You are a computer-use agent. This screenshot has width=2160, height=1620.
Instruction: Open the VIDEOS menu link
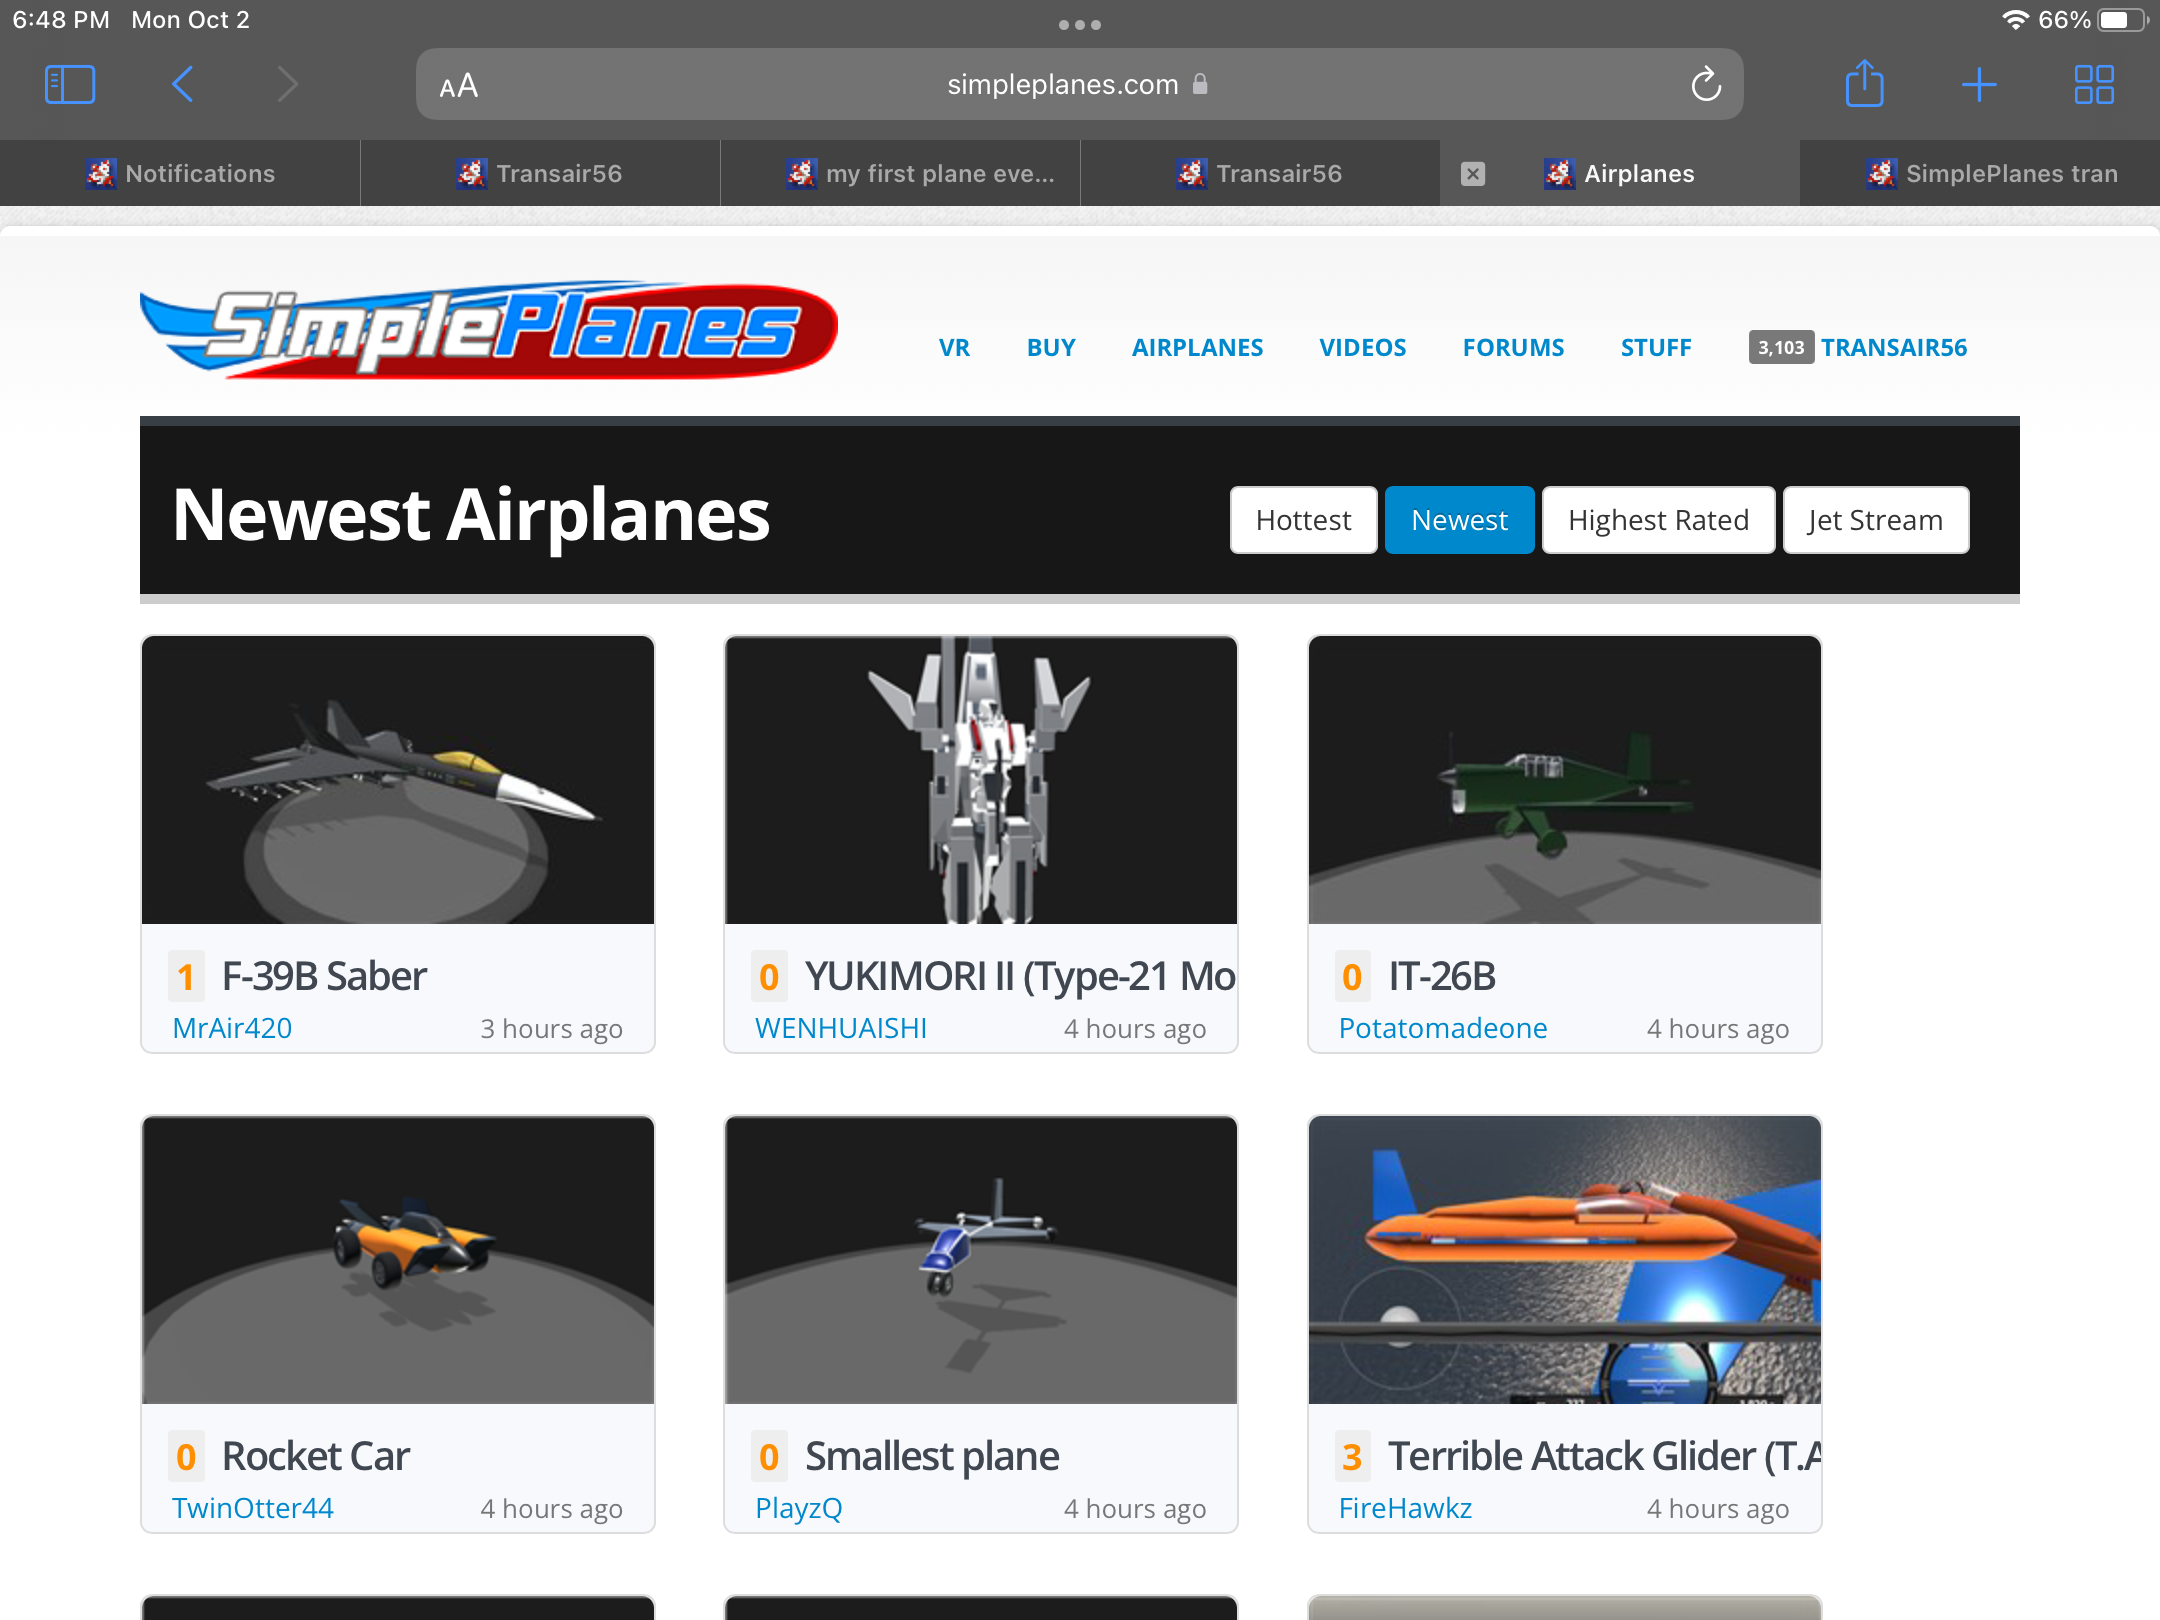pos(1362,348)
